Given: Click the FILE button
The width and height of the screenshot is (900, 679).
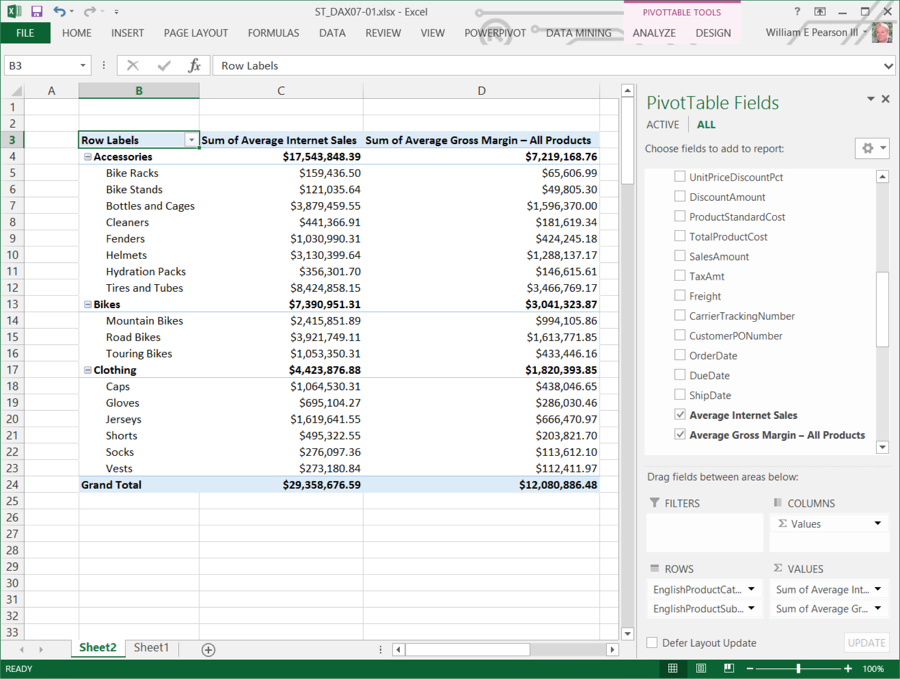Looking at the screenshot, I should (25, 33).
